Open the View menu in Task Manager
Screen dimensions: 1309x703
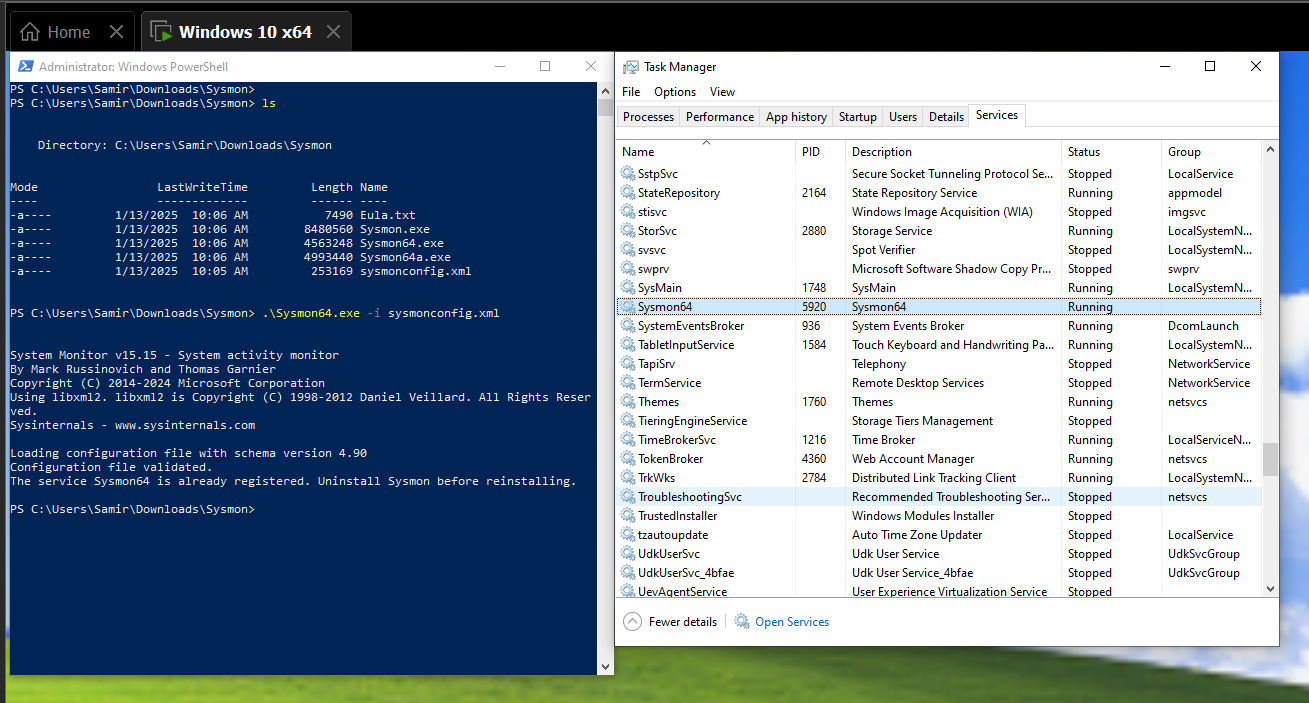coord(722,92)
